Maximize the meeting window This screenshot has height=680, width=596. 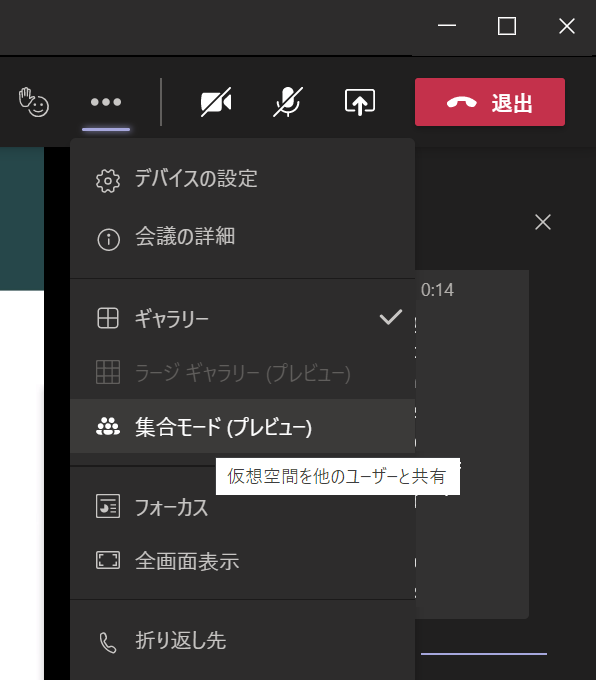tap(507, 26)
